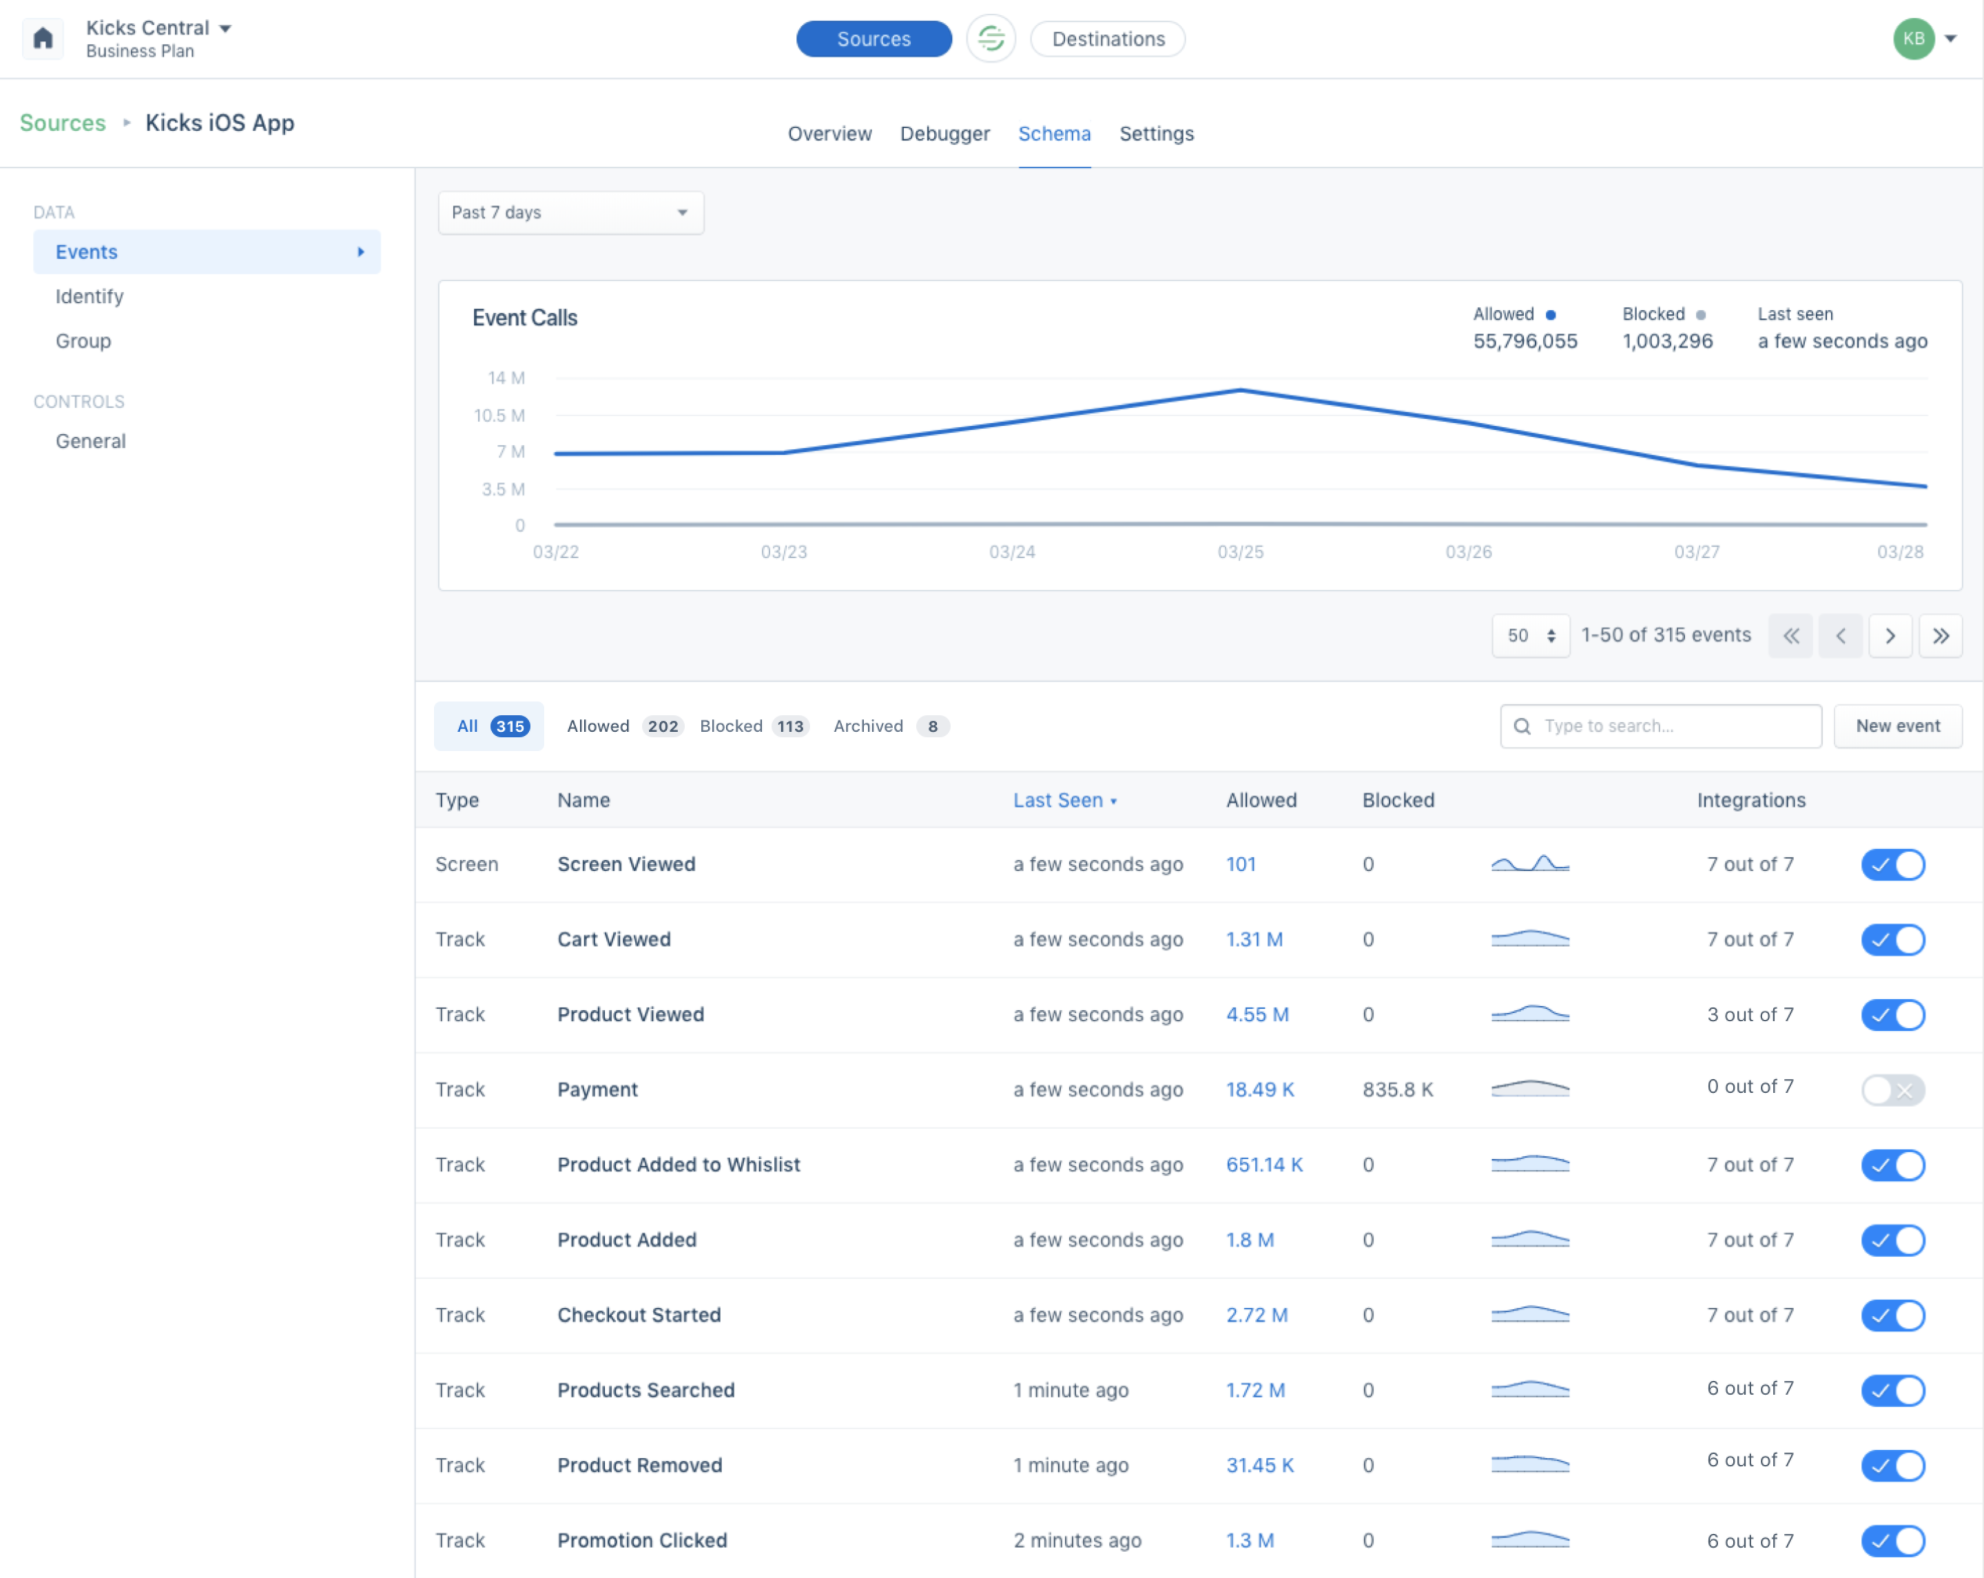
Task: Go to first page of events
Action: click(x=1790, y=636)
